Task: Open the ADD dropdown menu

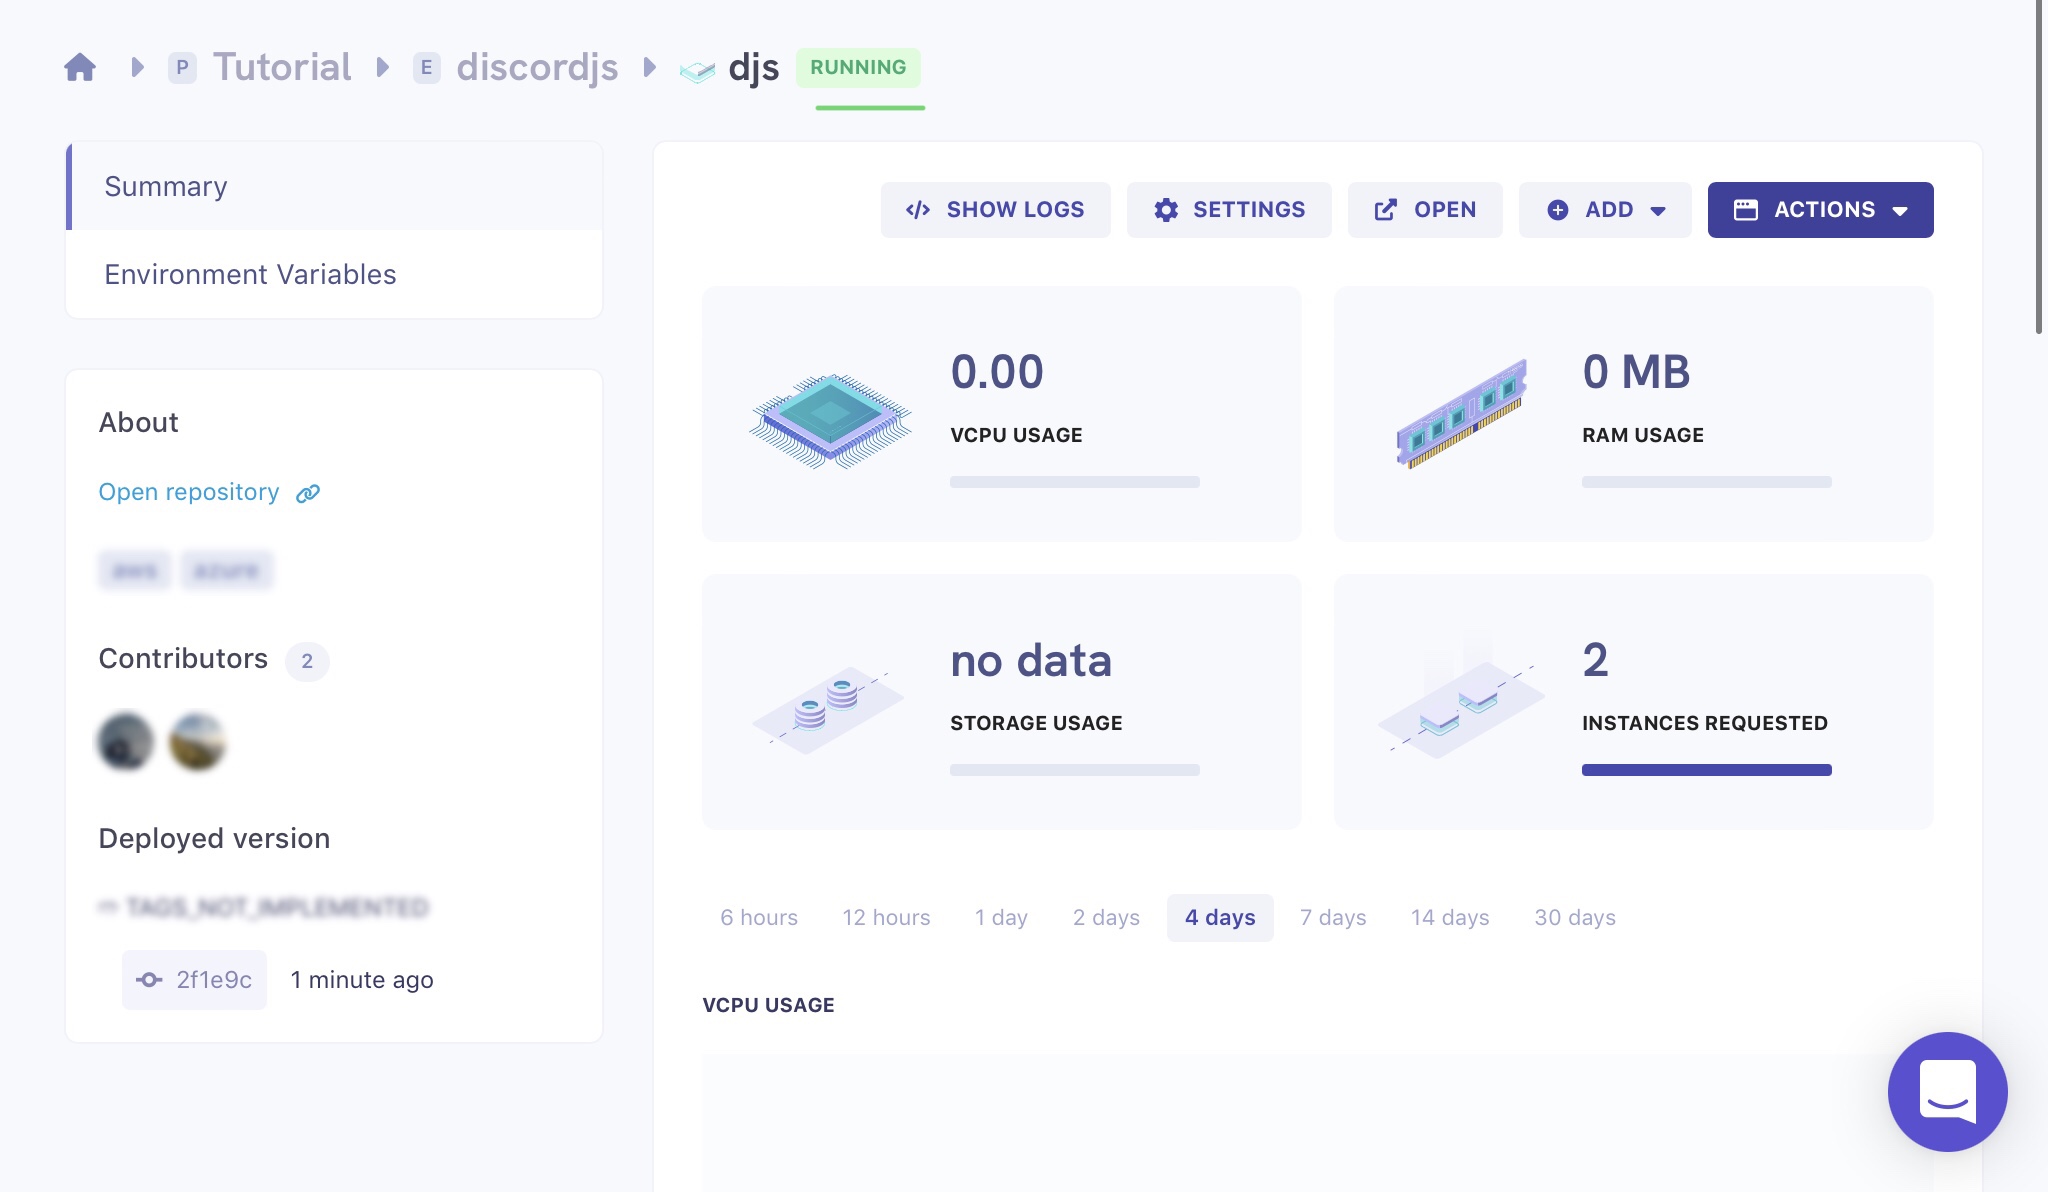Action: (x=1605, y=210)
